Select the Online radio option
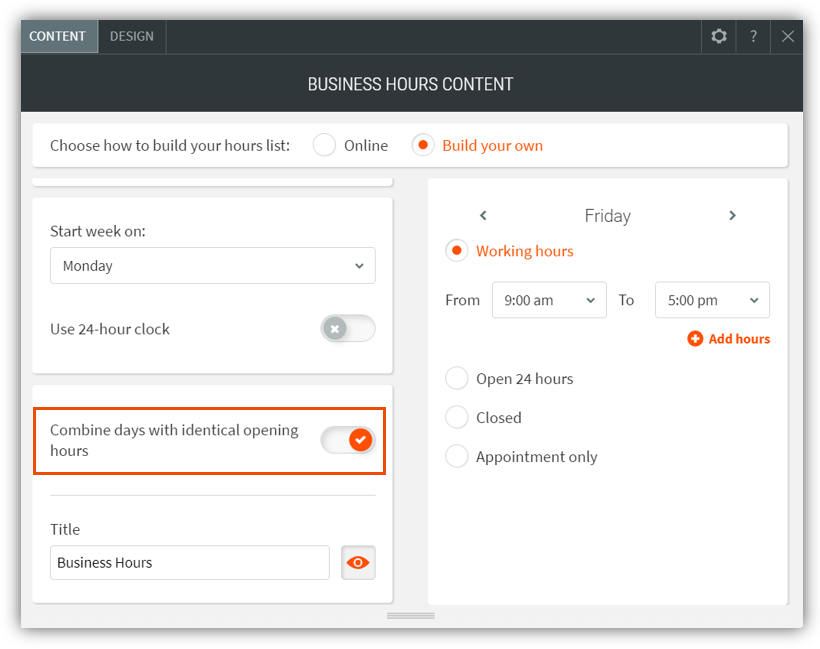The width and height of the screenshot is (820, 649). 324,145
